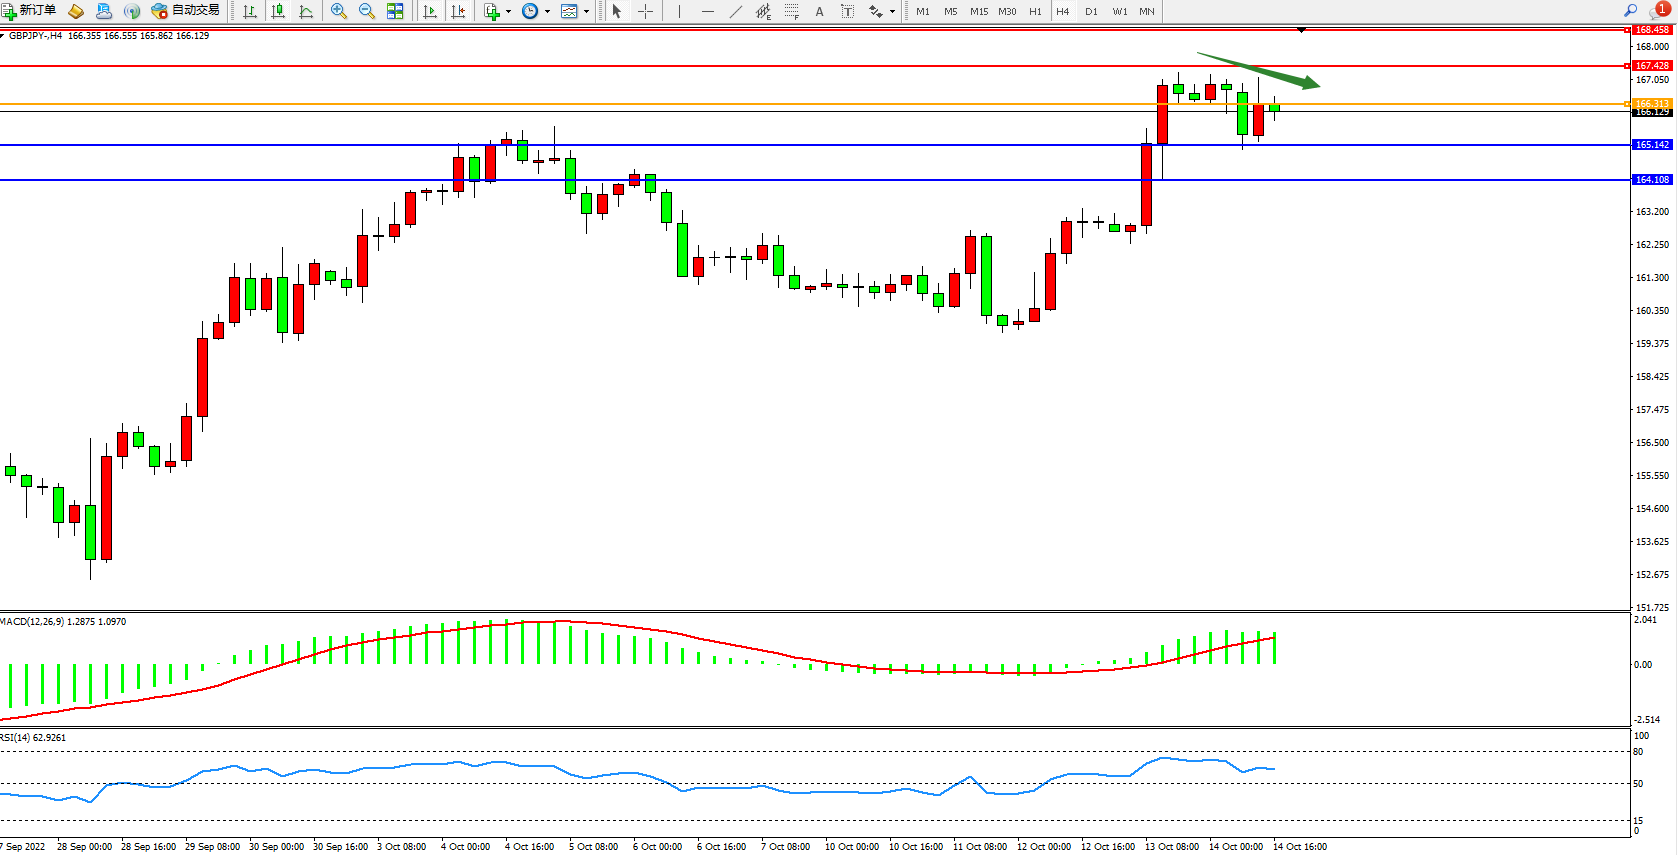
Task: Open the periodicity clock dropdown arrow
Action: 547,12
